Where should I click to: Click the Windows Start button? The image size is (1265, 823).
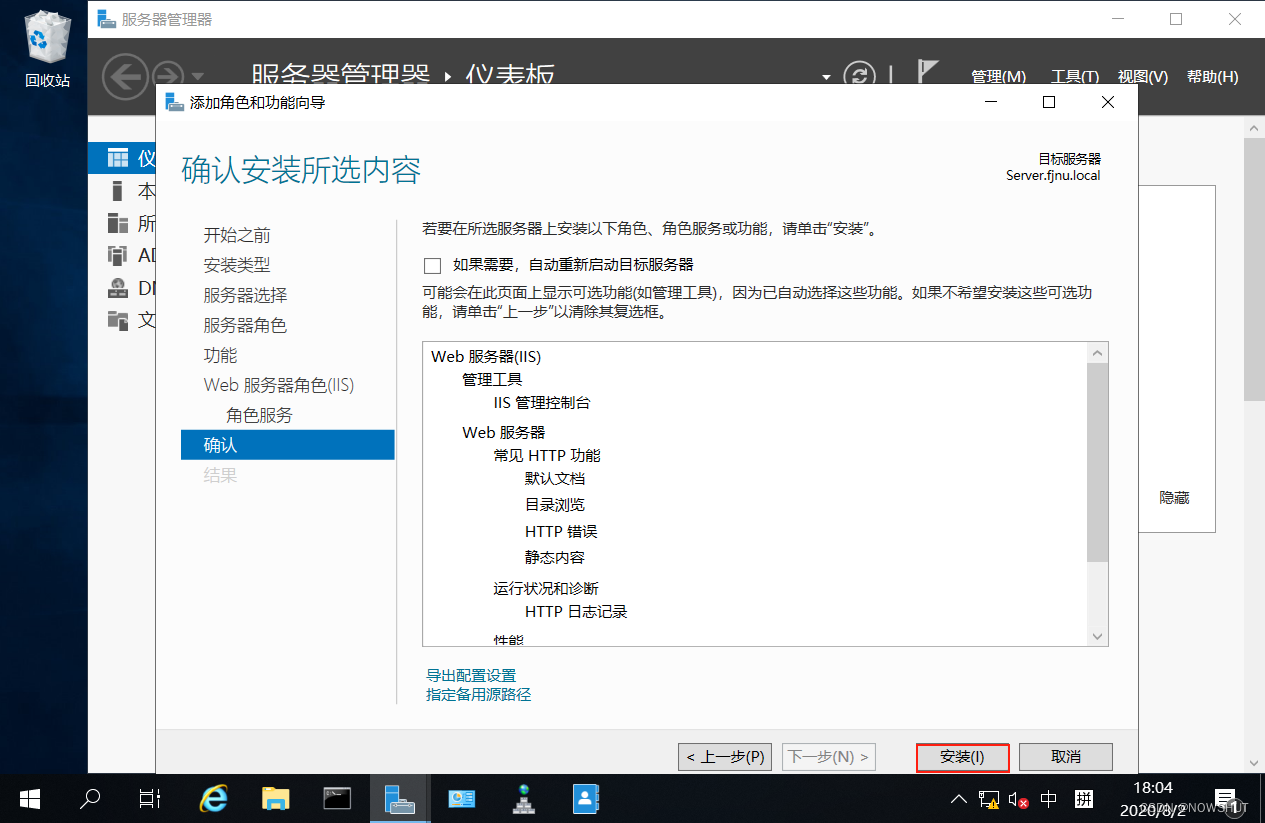point(30,798)
